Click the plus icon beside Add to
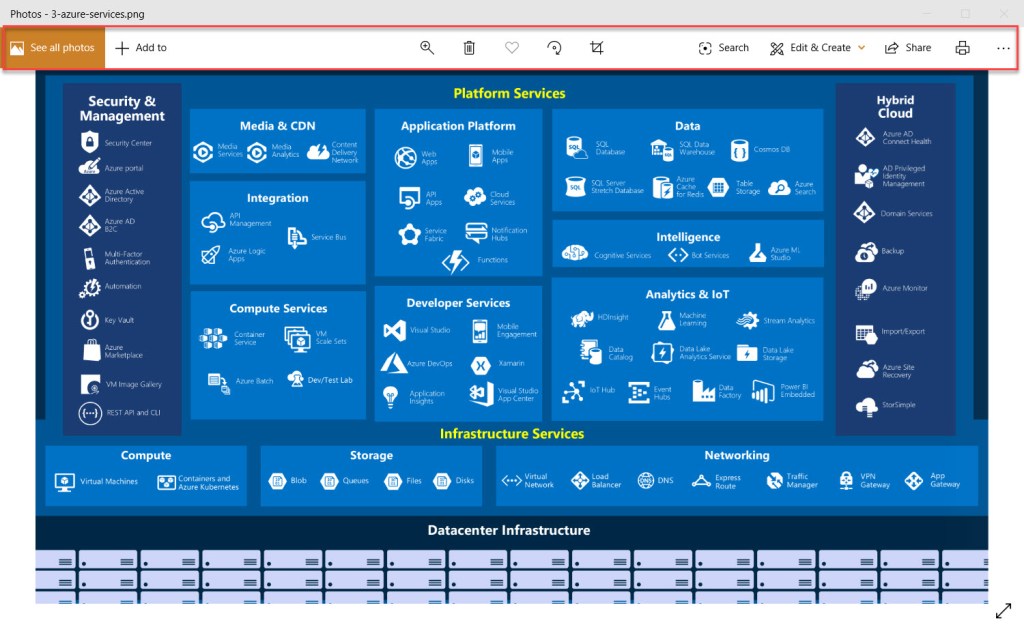This screenshot has width=1024, height=631. (x=122, y=48)
